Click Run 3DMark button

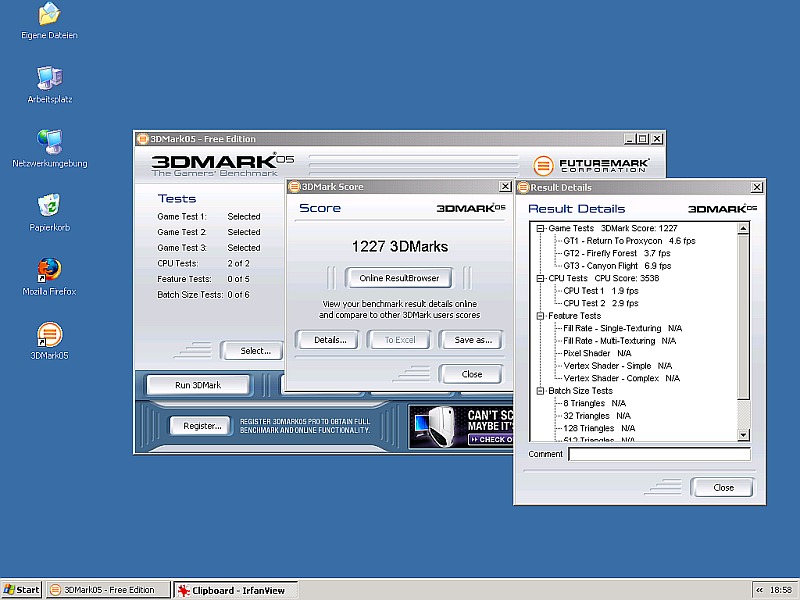(198, 385)
